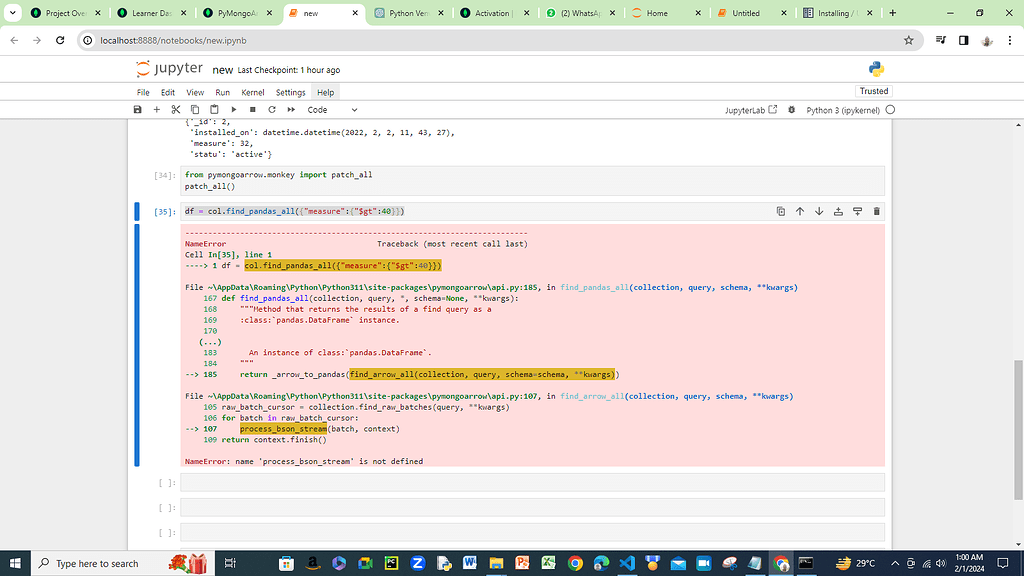This screenshot has height=576, width=1024.
Task: Save the notebook
Action: point(137,110)
